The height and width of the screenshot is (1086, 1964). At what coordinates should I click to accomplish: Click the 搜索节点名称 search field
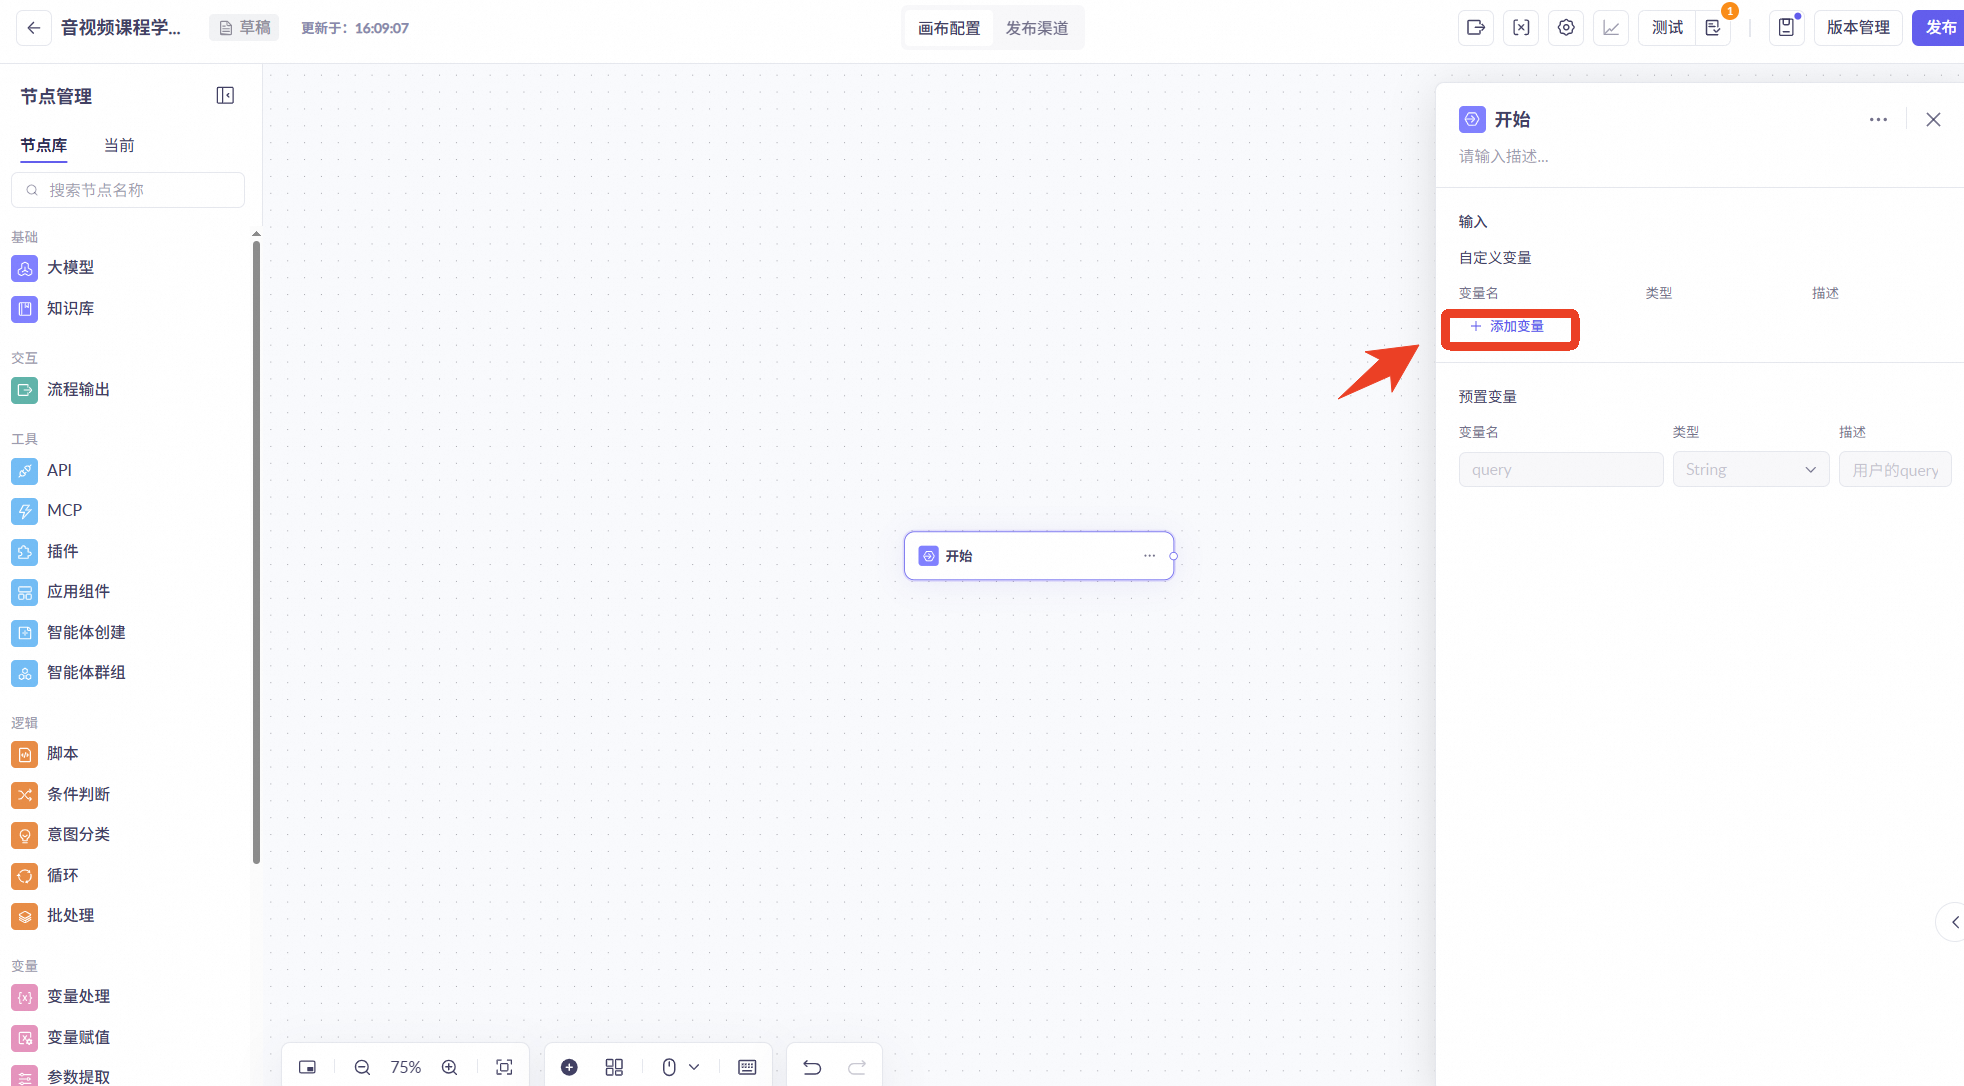point(128,190)
